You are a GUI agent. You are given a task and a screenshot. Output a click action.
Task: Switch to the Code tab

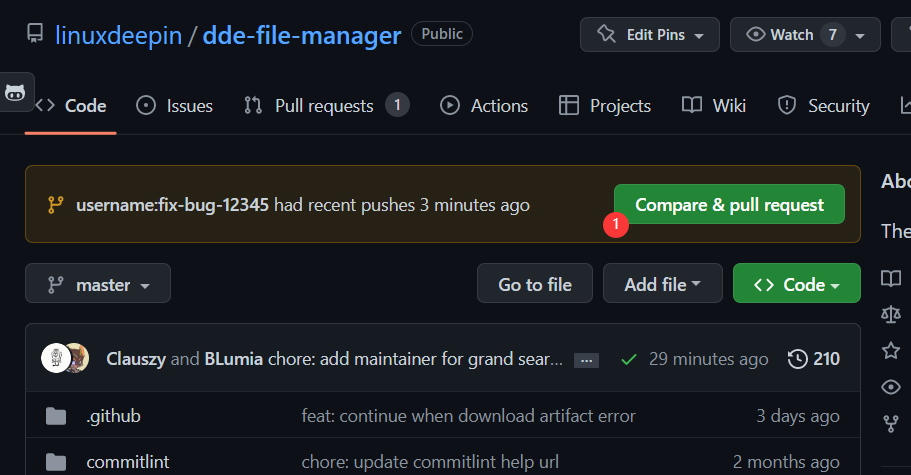click(71, 106)
